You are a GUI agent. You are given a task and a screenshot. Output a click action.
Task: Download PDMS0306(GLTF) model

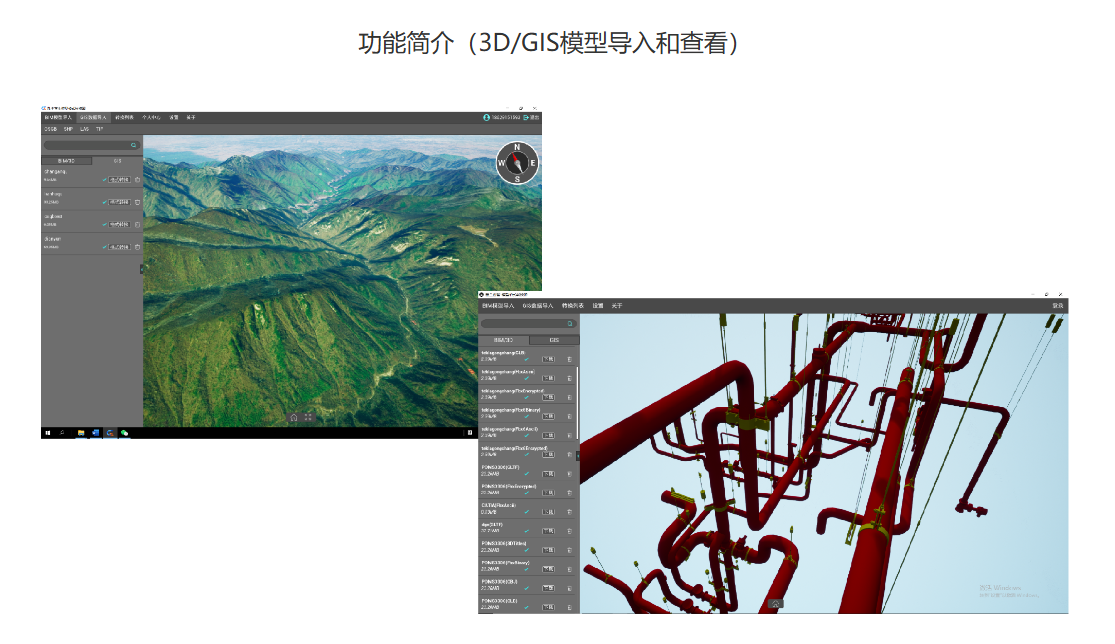548,473
